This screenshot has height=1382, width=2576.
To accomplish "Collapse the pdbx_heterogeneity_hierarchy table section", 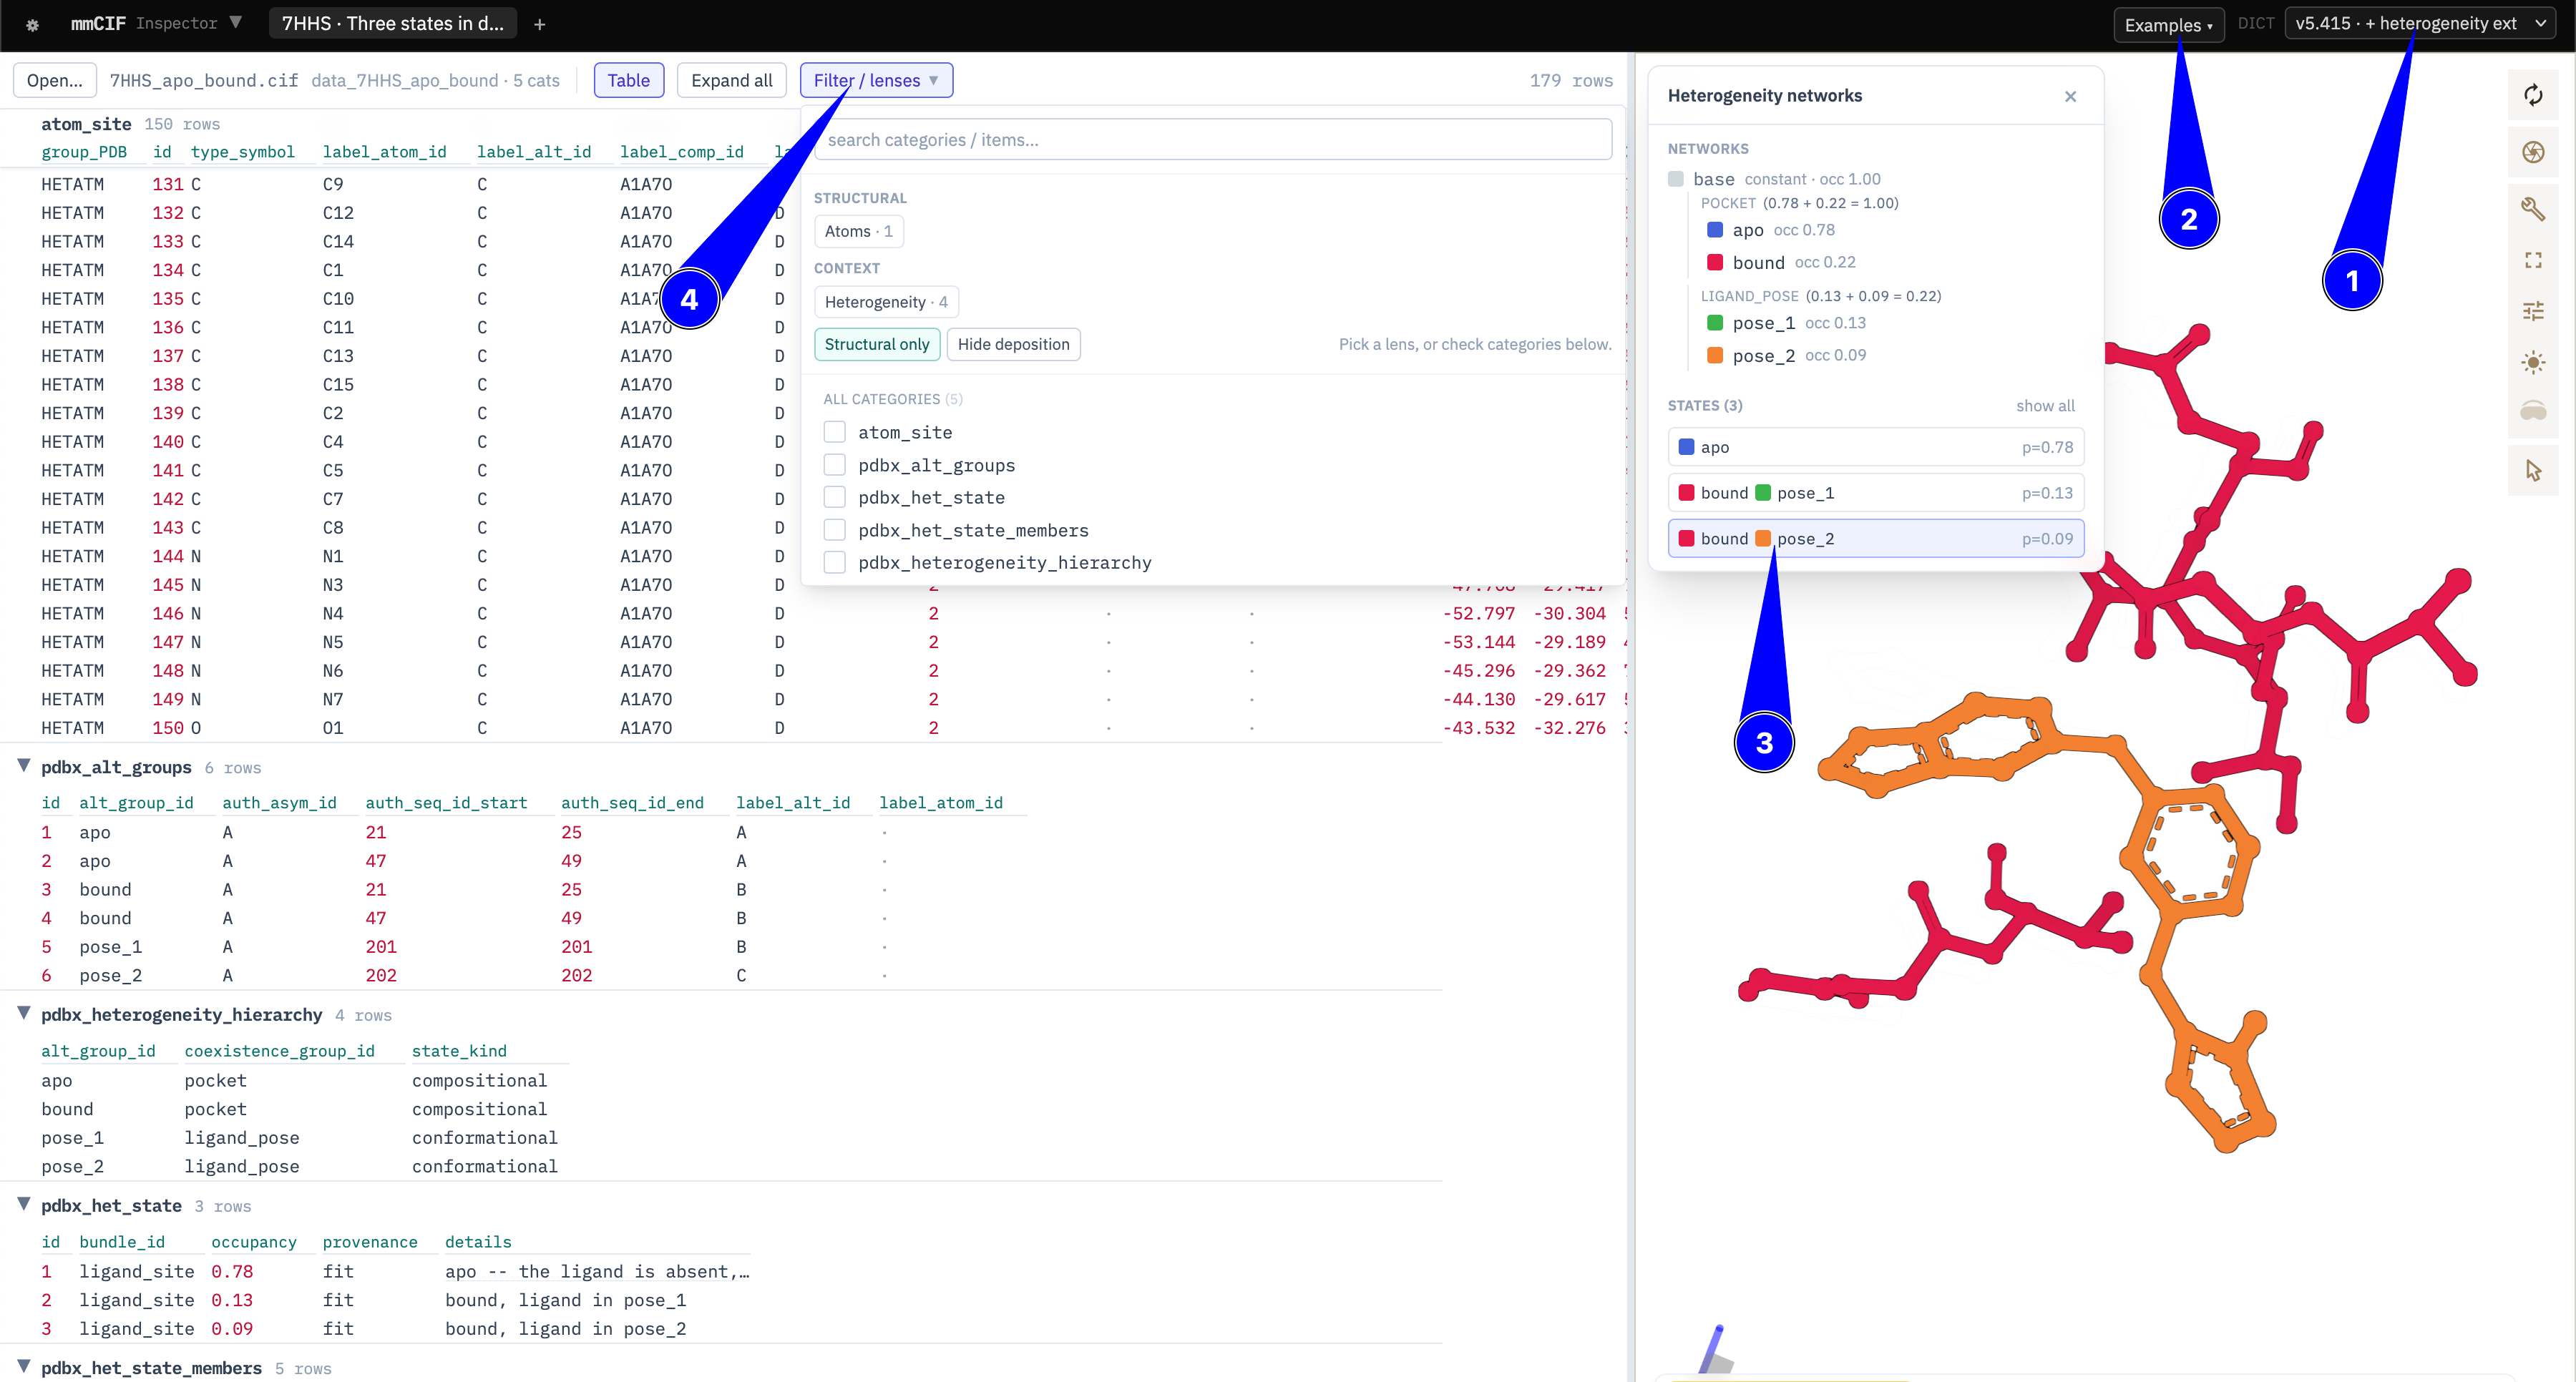I will pos(23,1013).
